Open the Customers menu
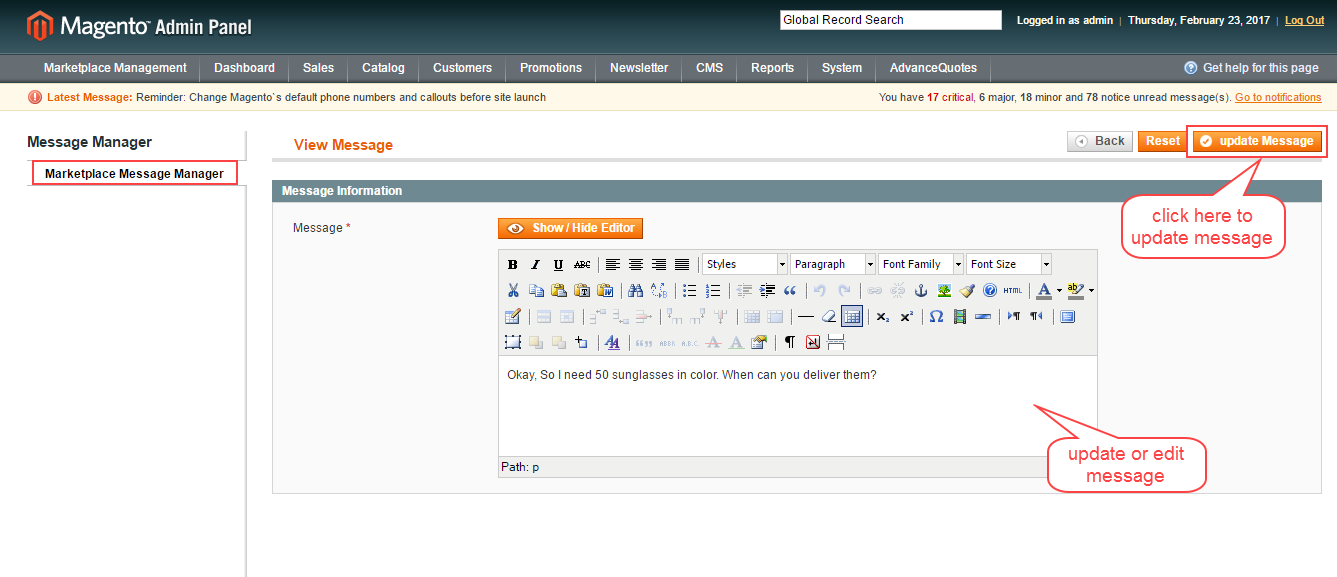Image resolution: width=1337 pixels, height=577 pixels. [x=462, y=68]
